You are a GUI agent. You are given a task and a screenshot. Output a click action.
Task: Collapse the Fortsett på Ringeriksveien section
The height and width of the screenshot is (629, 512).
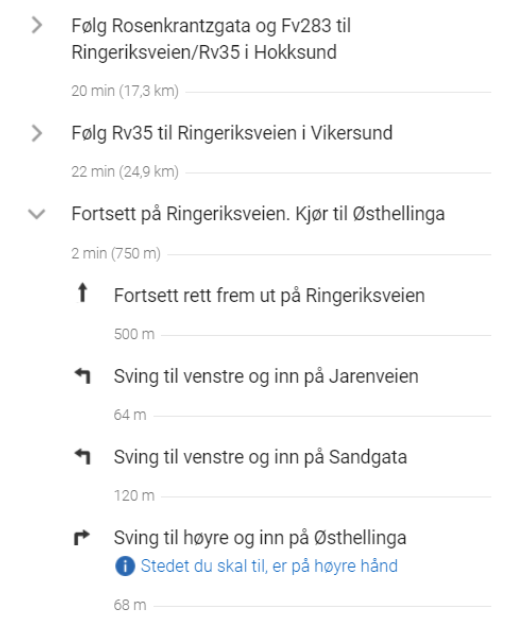coord(37,214)
